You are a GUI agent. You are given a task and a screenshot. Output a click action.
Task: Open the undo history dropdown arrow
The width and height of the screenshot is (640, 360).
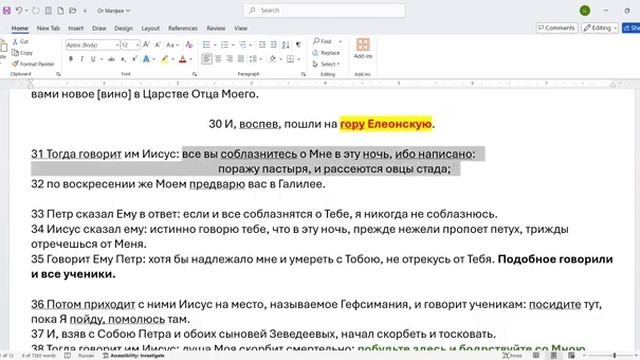coord(26,11)
